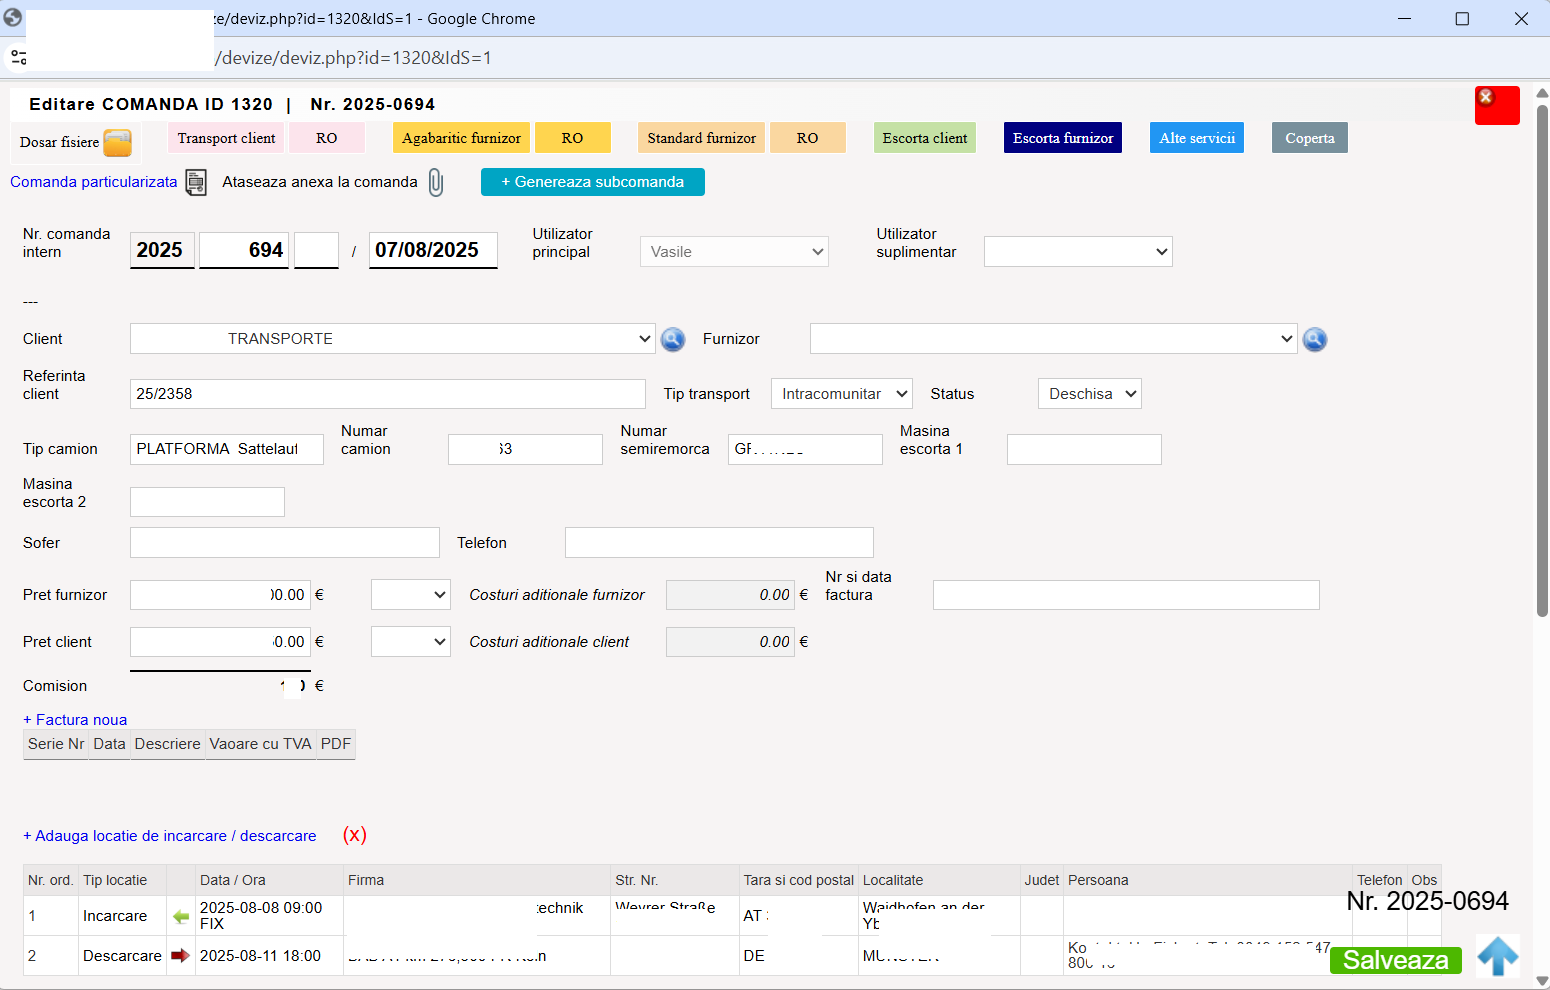
Task: Click the red Descarcare arrow icon
Action: 181,956
